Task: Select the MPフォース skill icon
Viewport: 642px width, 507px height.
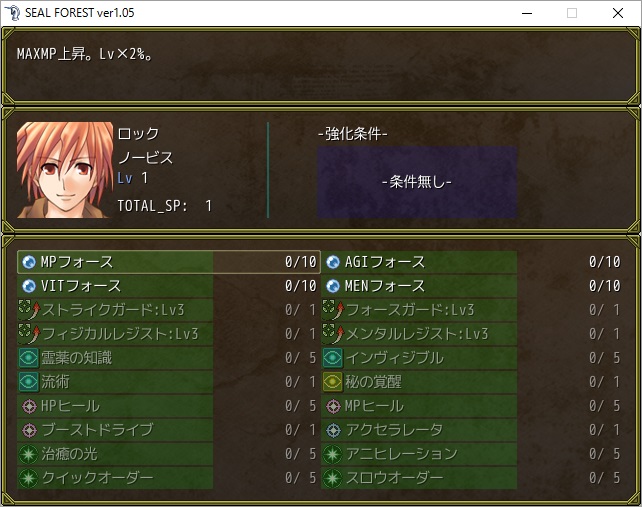Action: pos(29,262)
